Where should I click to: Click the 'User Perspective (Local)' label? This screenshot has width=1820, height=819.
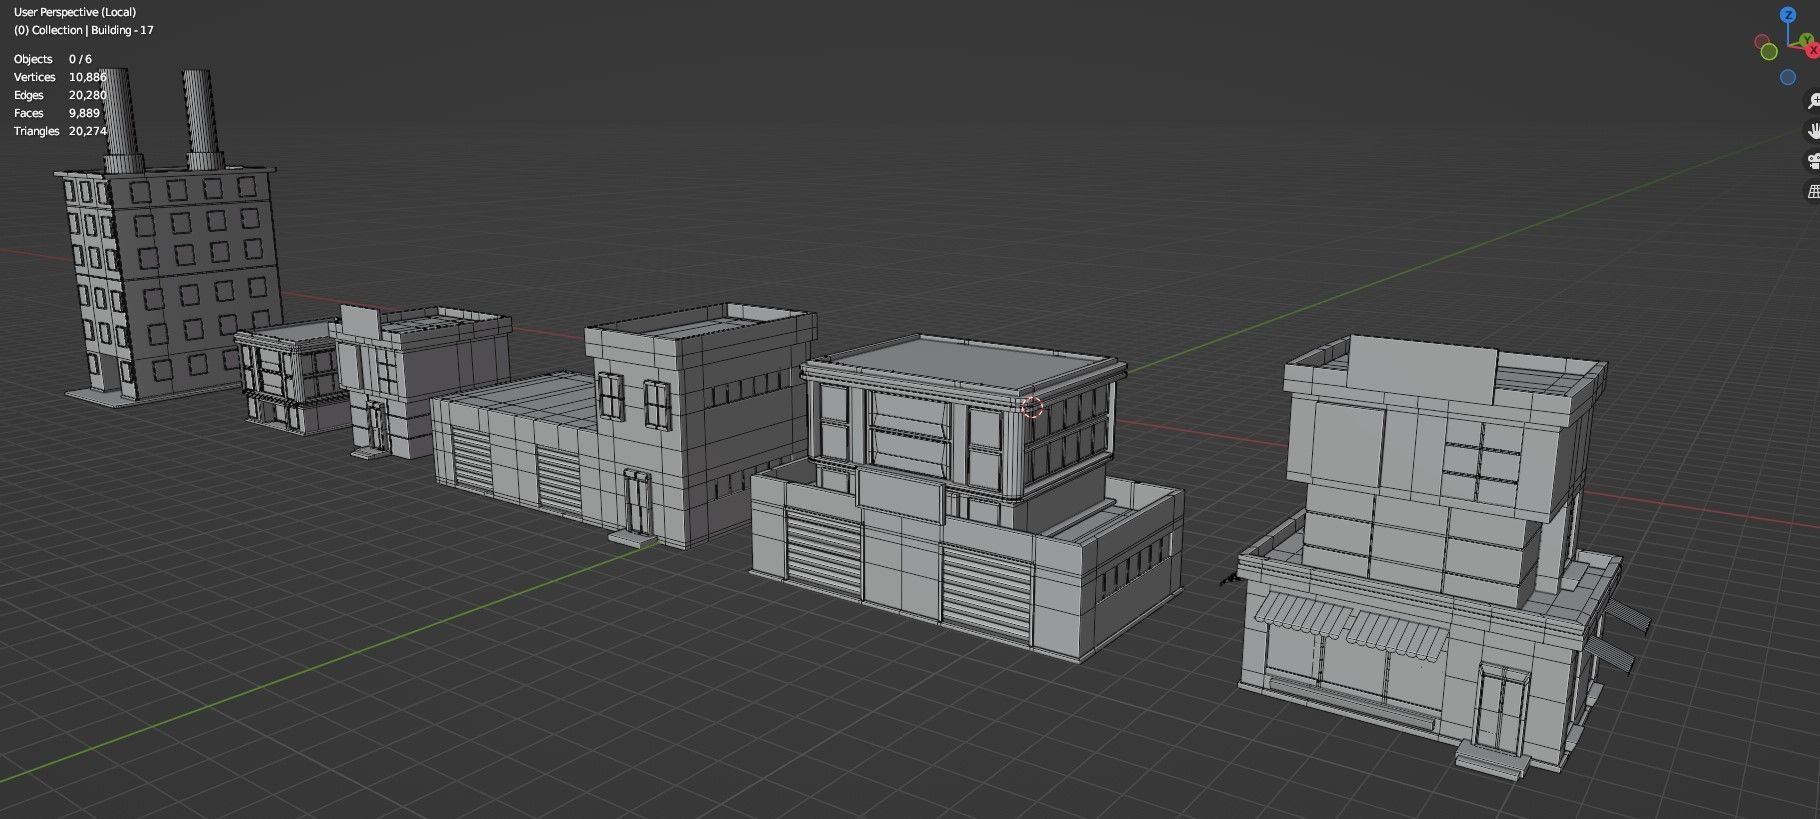[x=75, y=12]
